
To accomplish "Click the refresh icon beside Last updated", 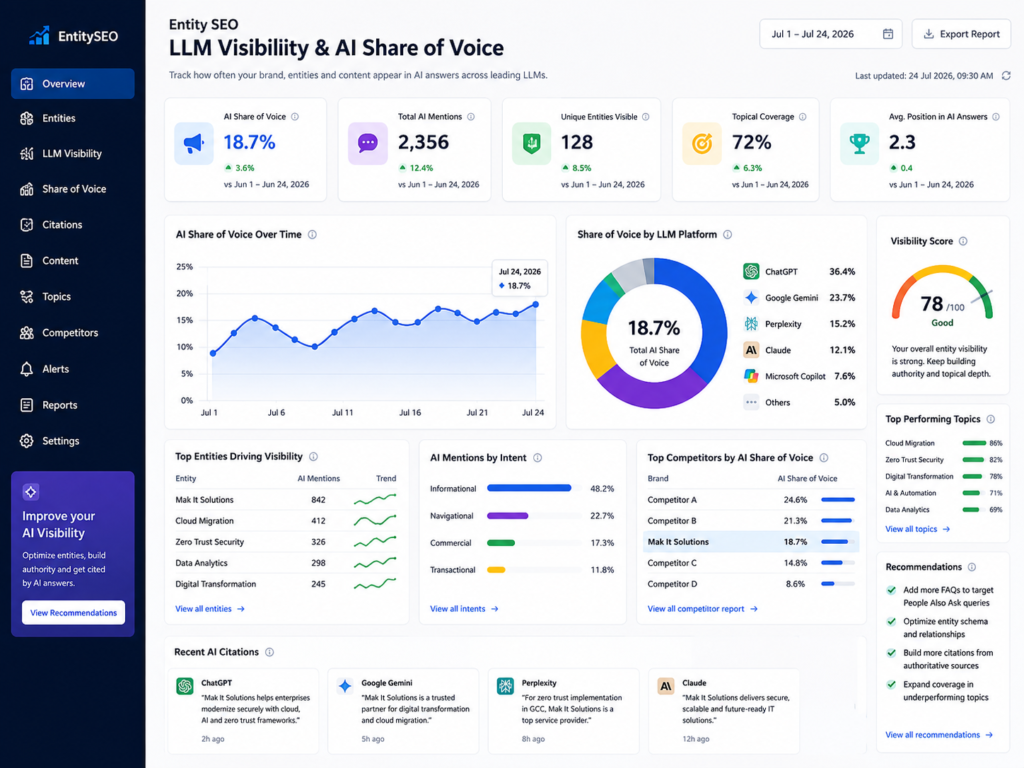I will (1006, 76).
